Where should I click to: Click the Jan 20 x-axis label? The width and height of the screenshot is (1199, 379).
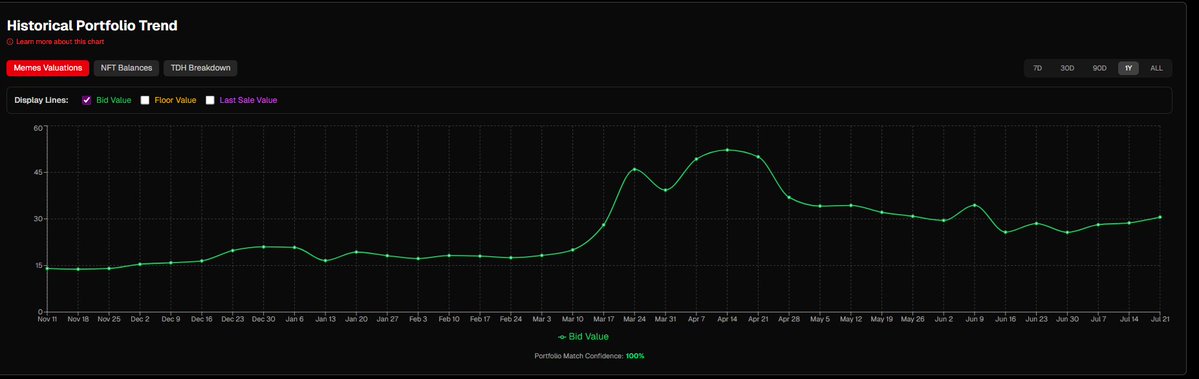[356, 319]
